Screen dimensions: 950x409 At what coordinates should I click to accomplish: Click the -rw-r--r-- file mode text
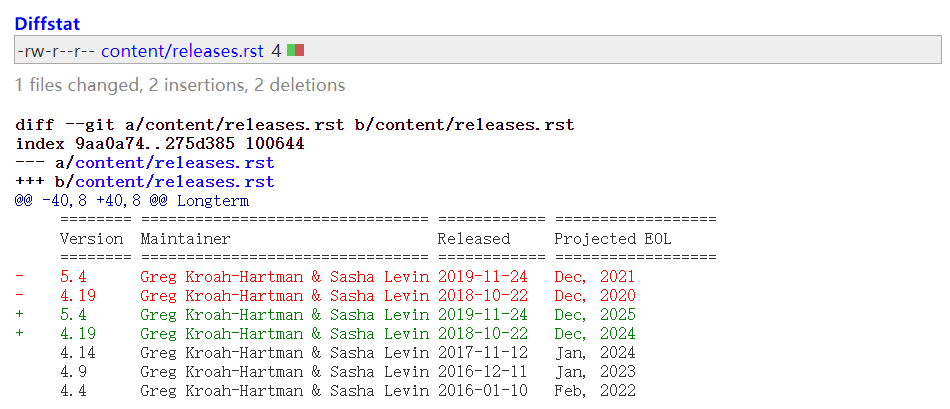click(56, 50)
